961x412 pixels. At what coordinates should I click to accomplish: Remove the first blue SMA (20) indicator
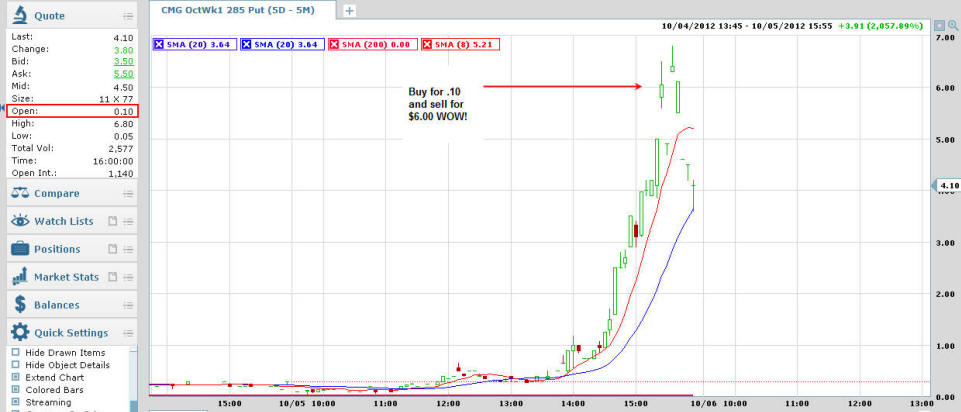pyautogui.click(x=159, y=44)
